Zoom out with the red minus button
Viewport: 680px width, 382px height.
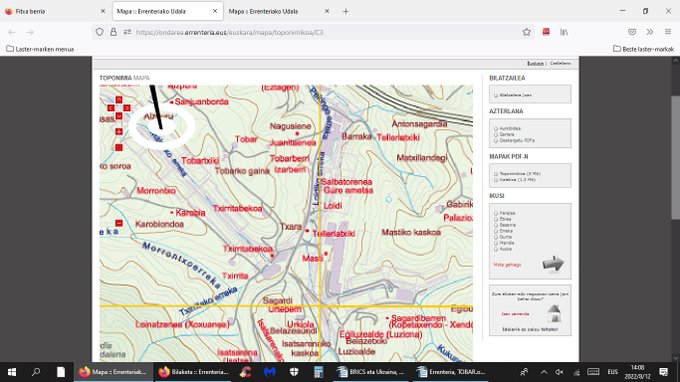(119, 223)
